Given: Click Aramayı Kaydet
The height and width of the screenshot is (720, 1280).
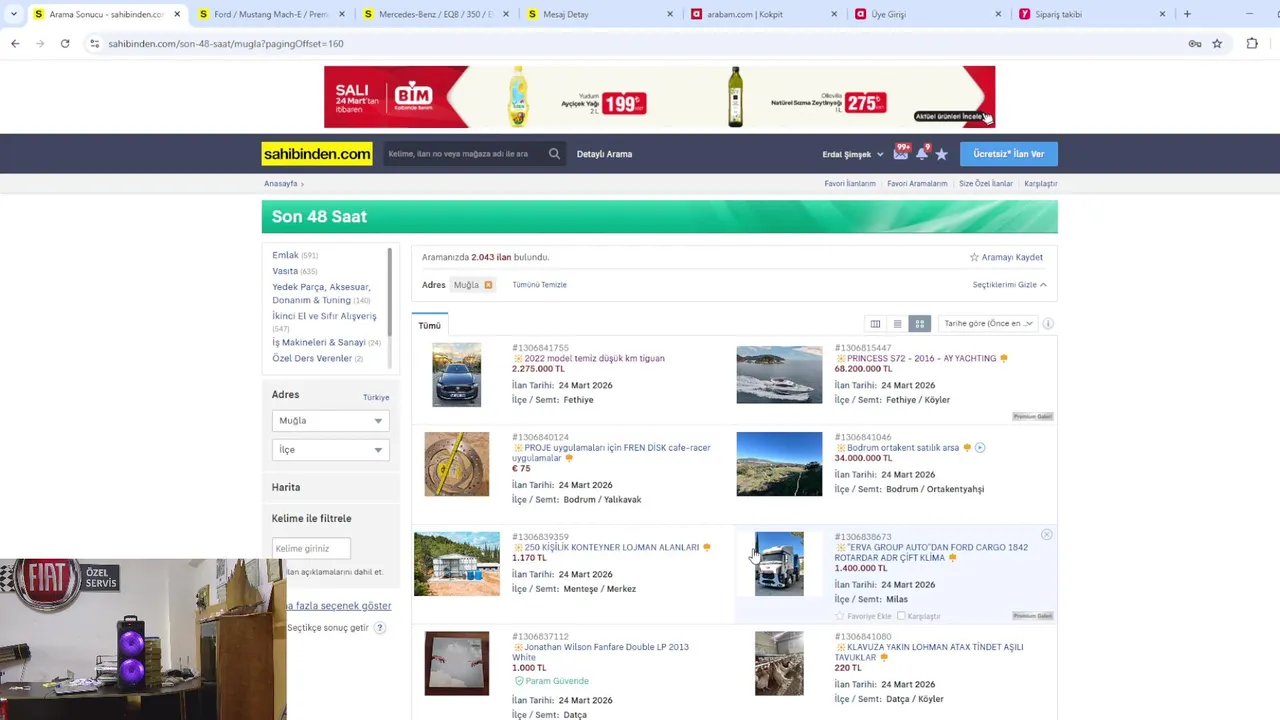Looking at the screenshot, I should 1006,257.
